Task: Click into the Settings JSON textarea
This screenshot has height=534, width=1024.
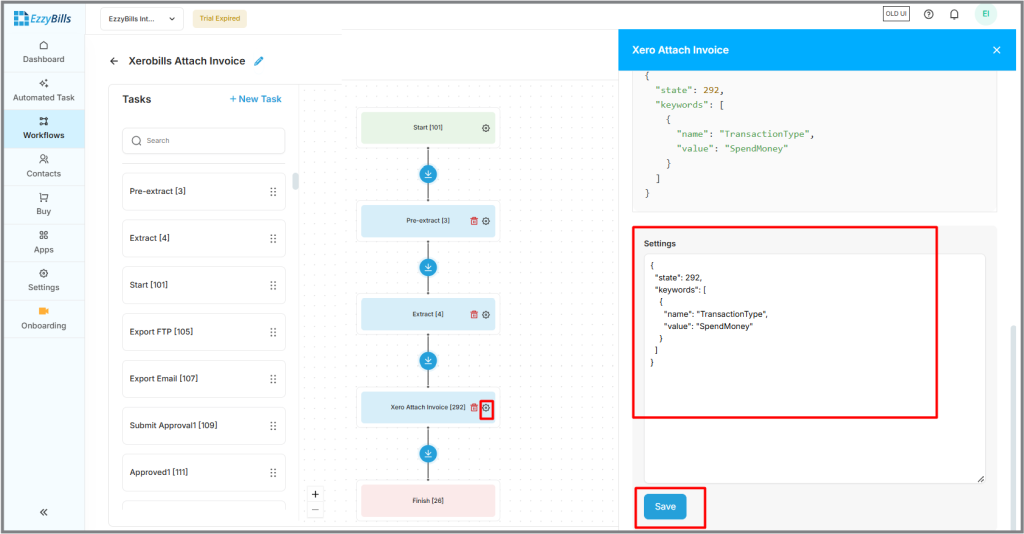Action: point(814,369)
